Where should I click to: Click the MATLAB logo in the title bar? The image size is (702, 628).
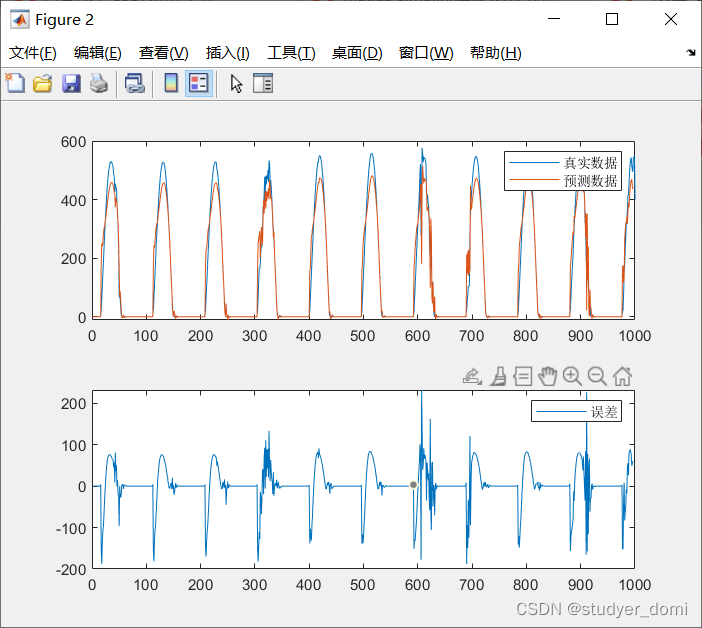[20, 20]
